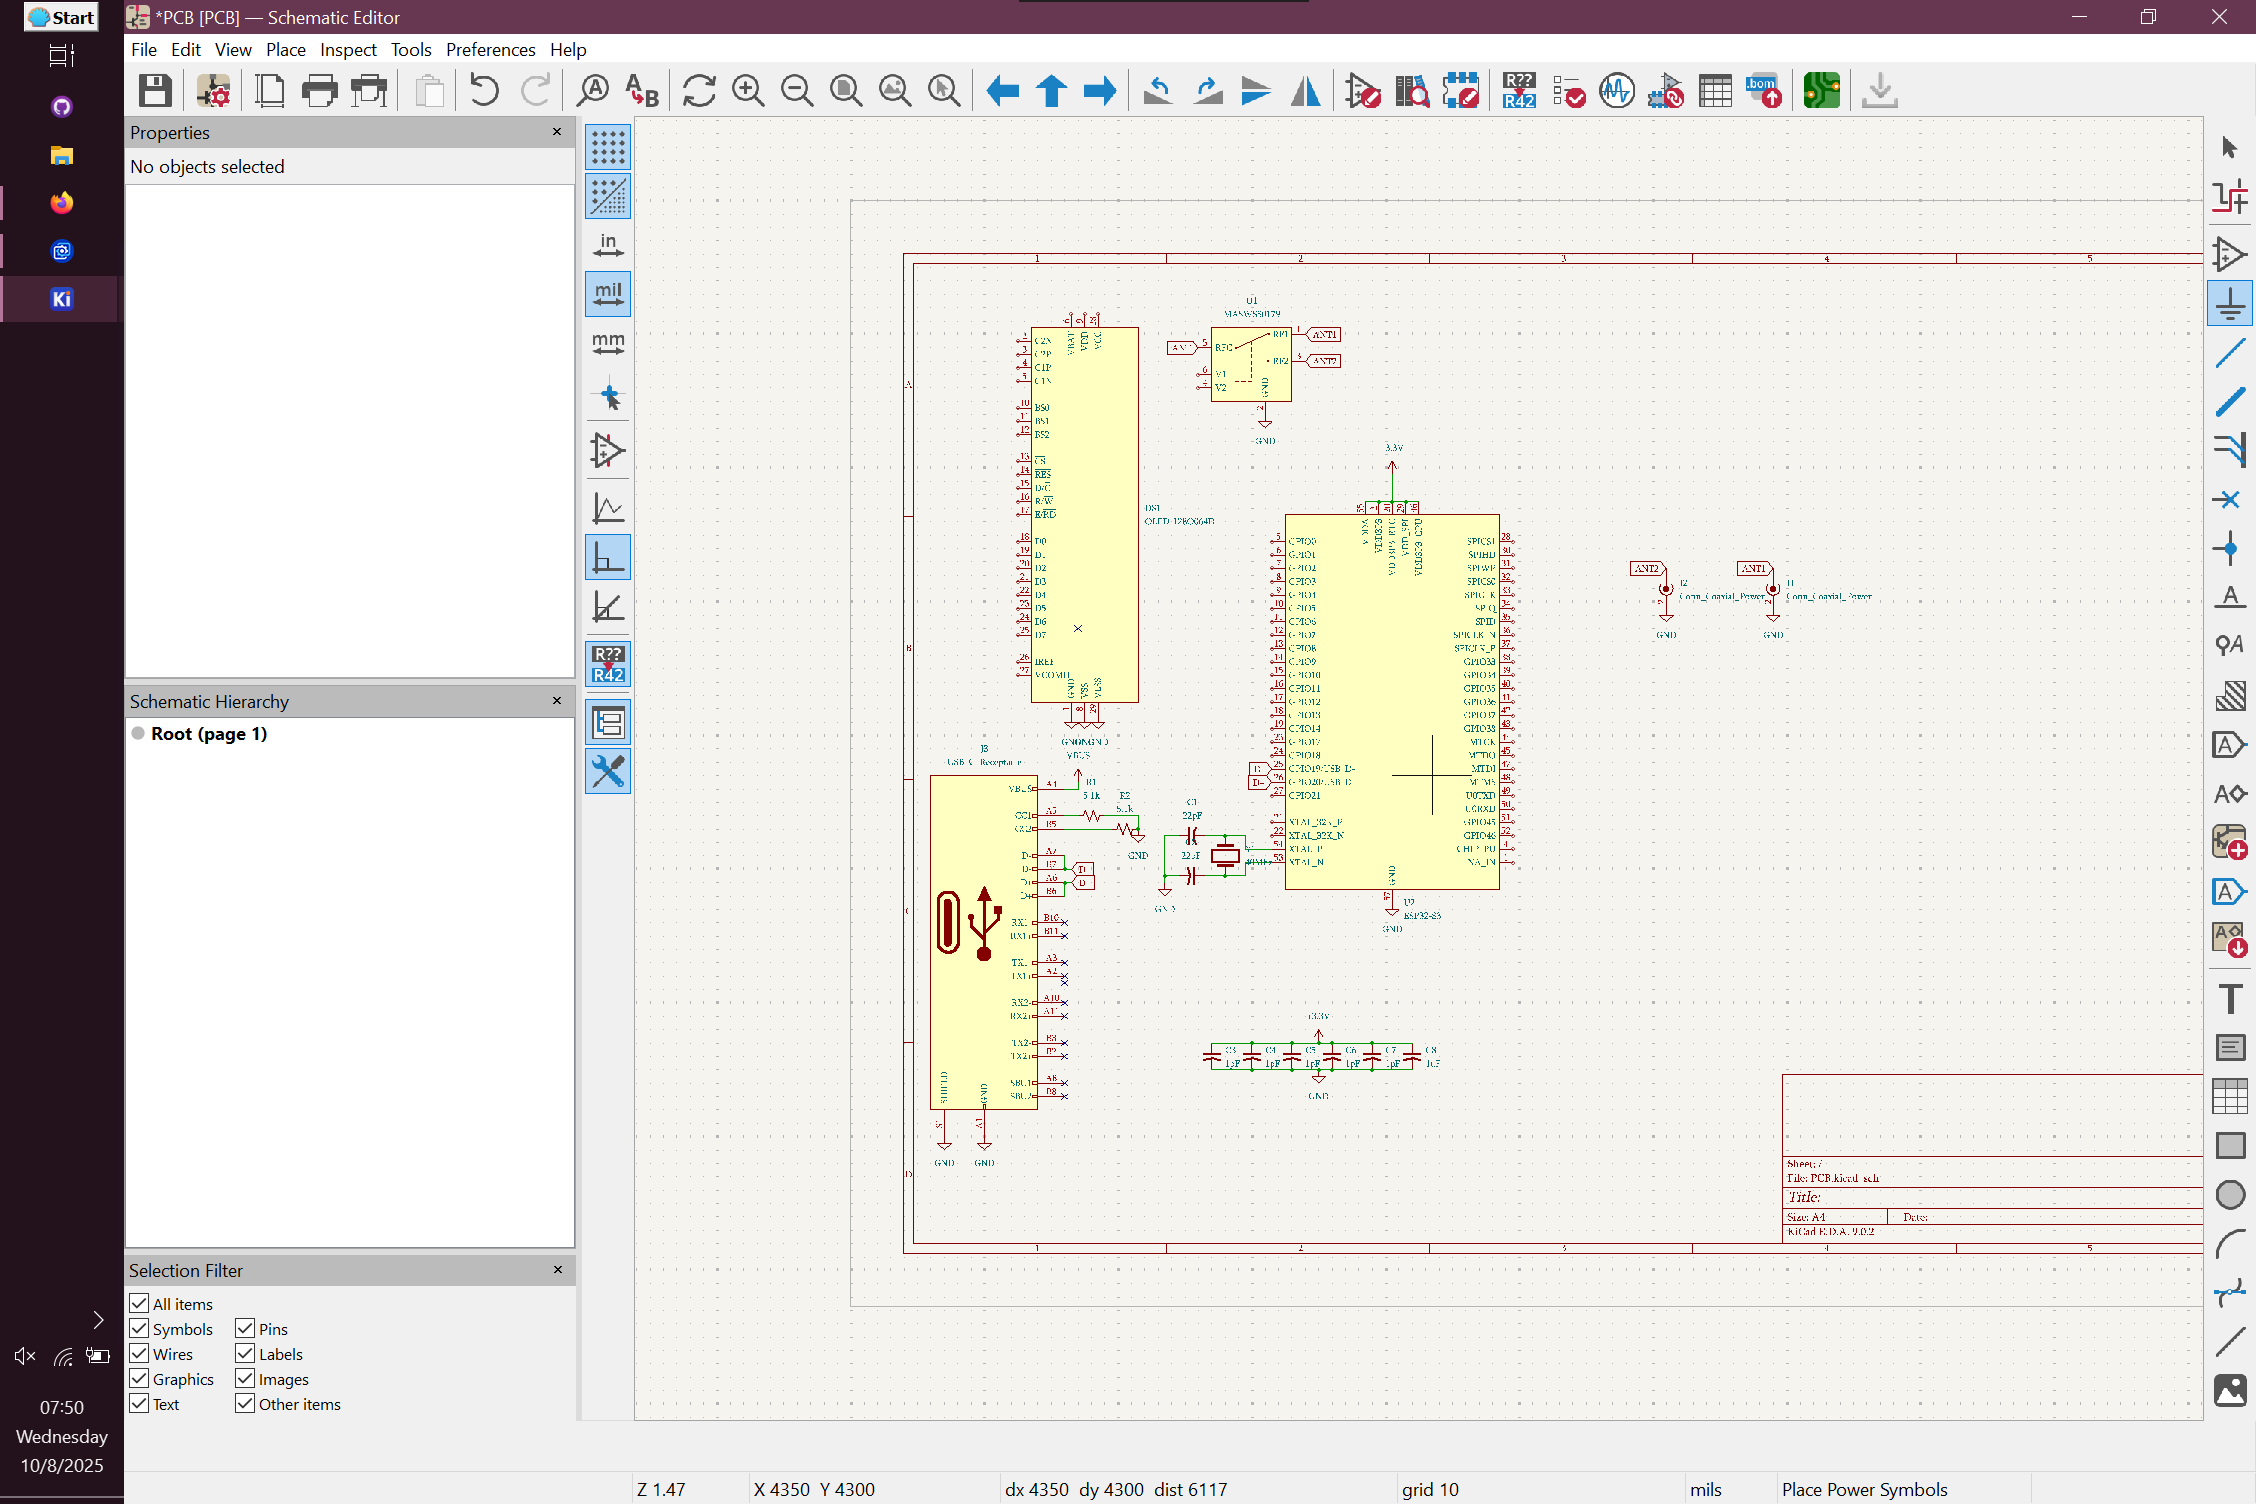This screenshot has width=2256, height=1504.
Task: Click the Save schematic icon
Action: (x=155, y=91)
